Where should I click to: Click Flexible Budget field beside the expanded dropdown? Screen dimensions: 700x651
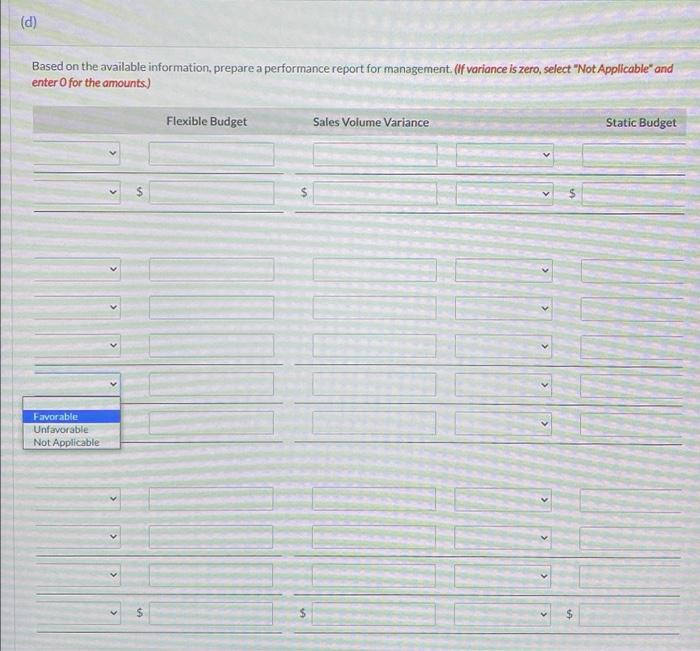coord(211,384)
